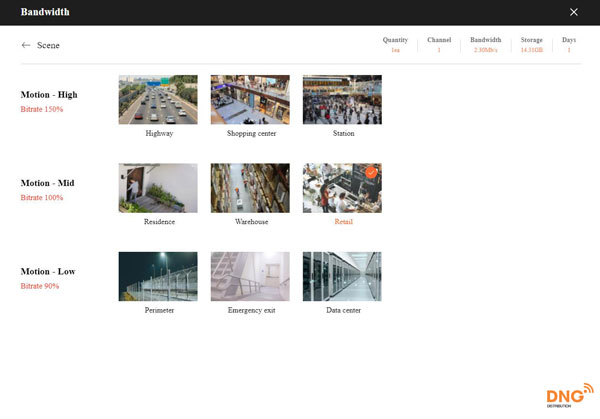Pick the Station scene thumbnail

342,99
